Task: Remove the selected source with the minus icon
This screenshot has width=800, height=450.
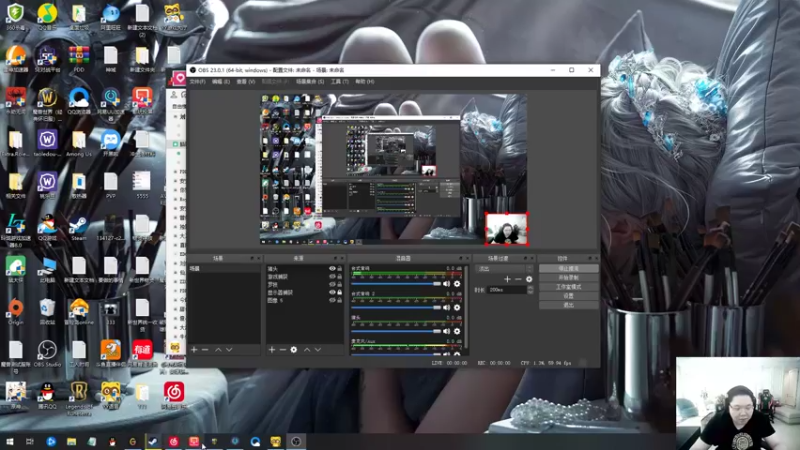Action: coord(283,350)
